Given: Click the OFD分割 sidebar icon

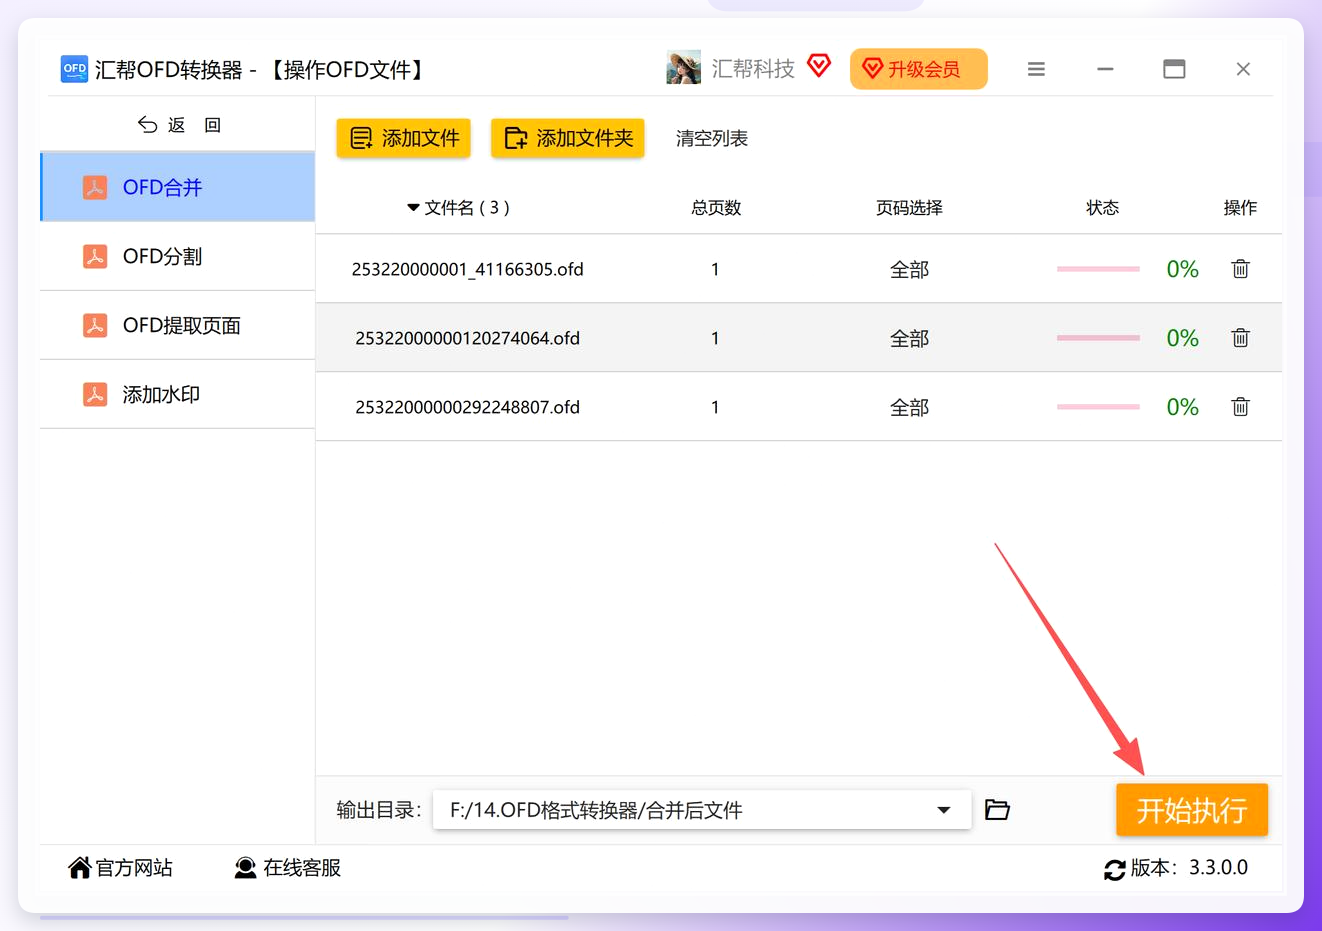Looking at the screenshot, I should coord(95,257).
